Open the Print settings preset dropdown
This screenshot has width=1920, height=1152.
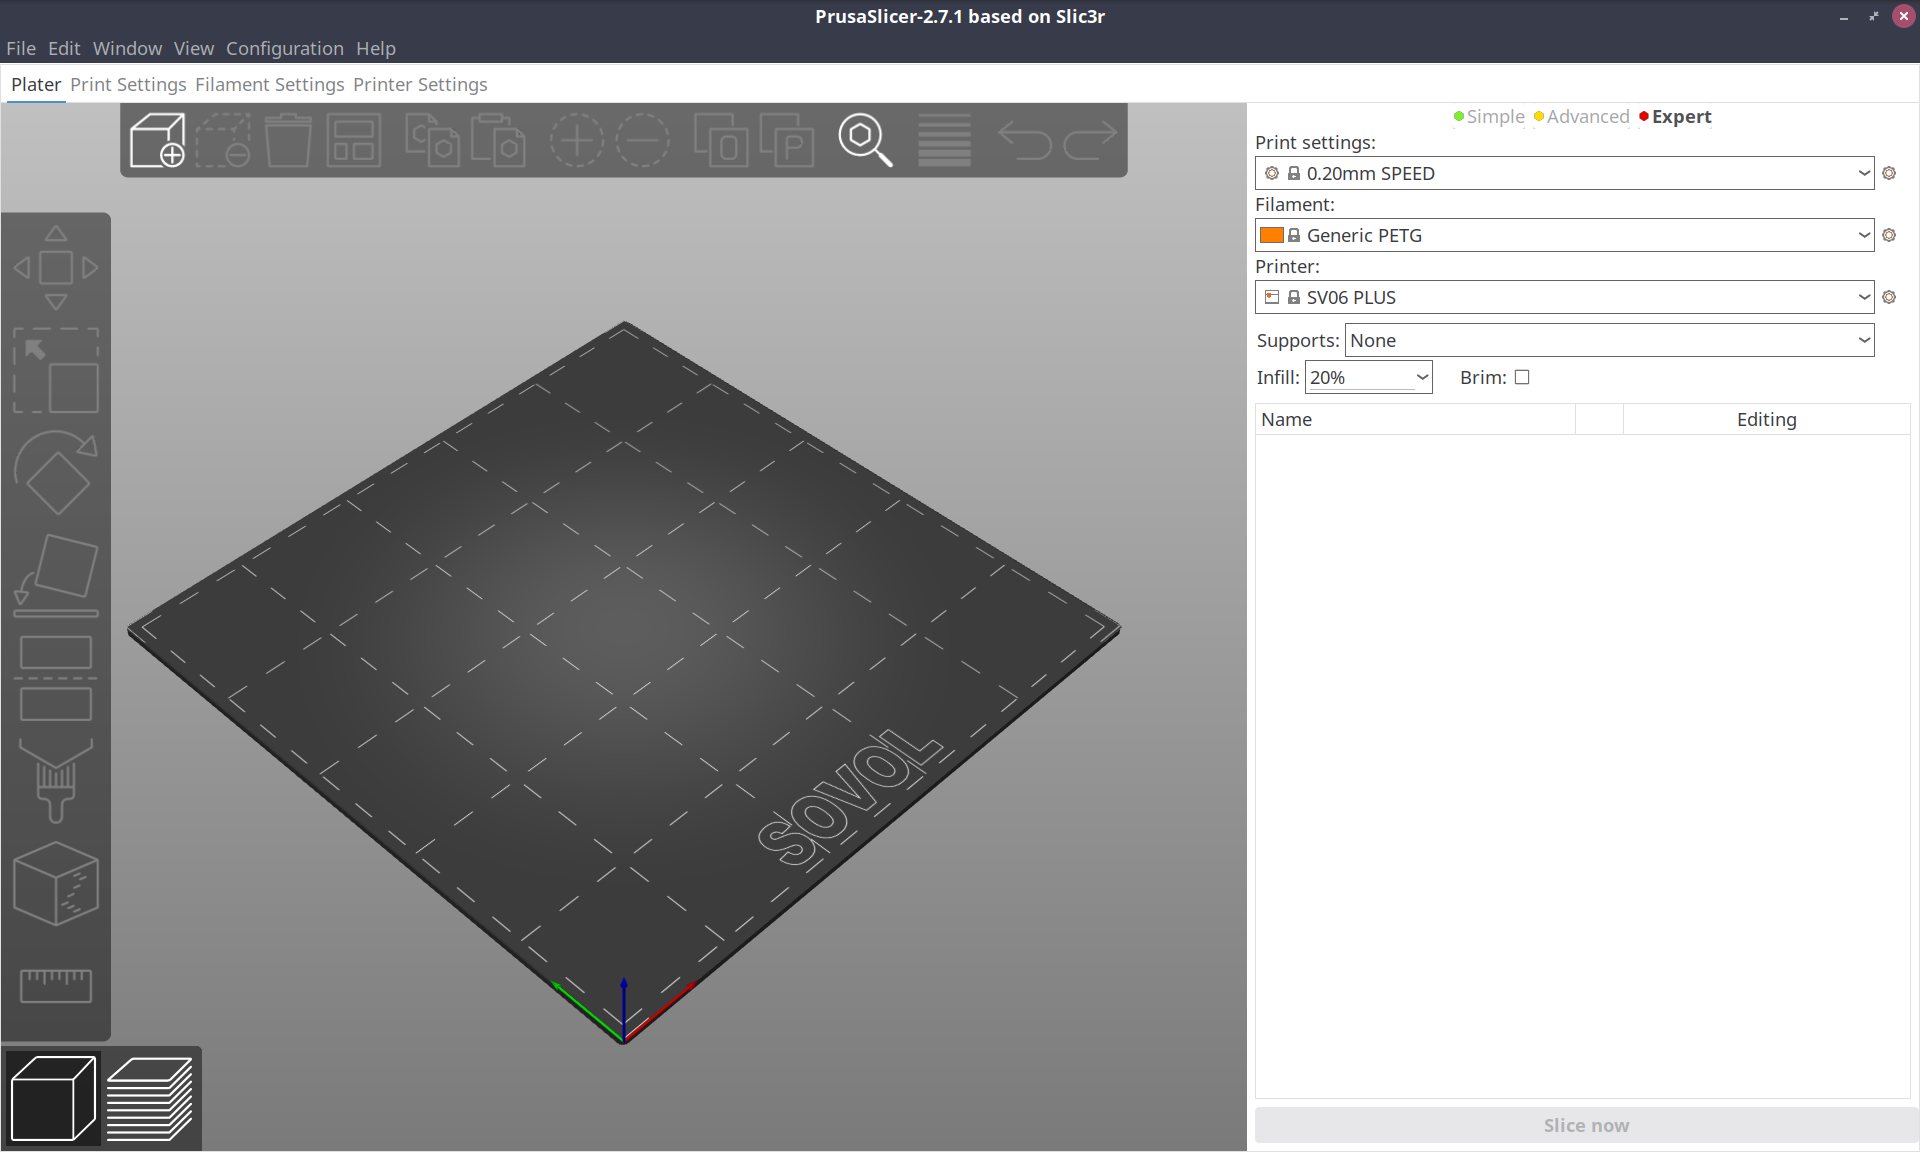[1564, 173]
